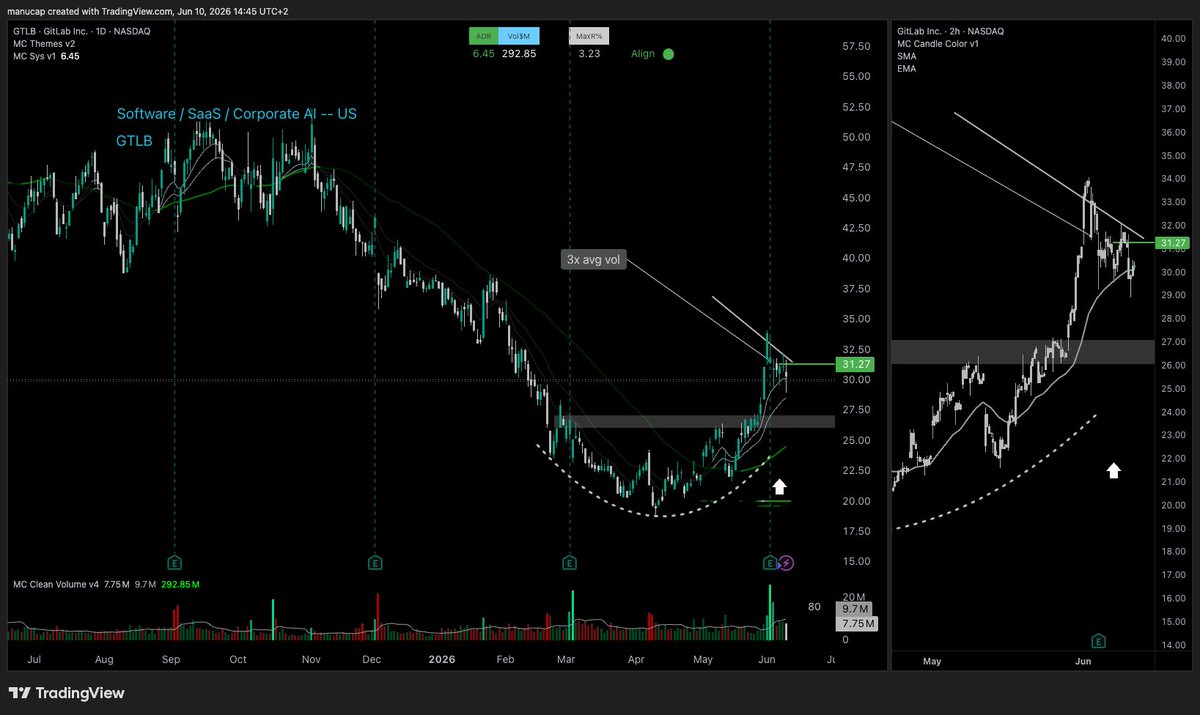Click the purple lightning event icon

tap(787, 563)
